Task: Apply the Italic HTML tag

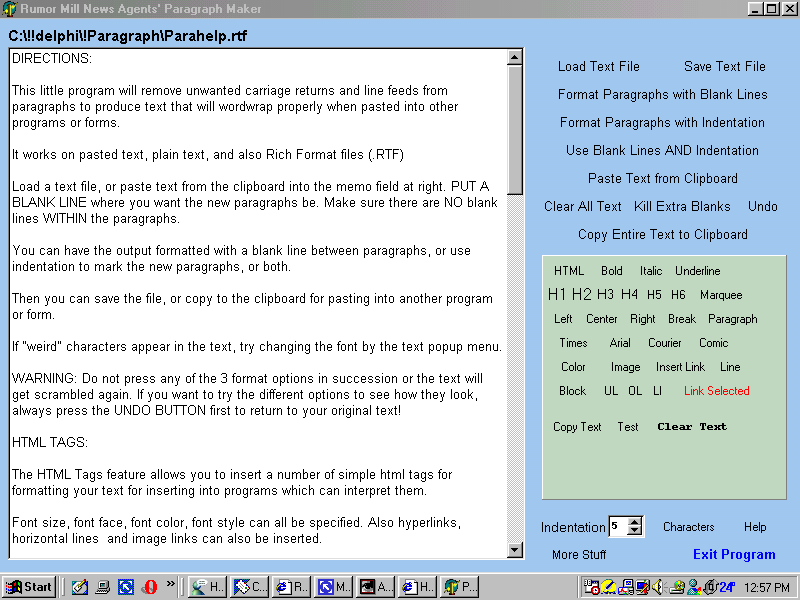Action: [x=651, y=271]
